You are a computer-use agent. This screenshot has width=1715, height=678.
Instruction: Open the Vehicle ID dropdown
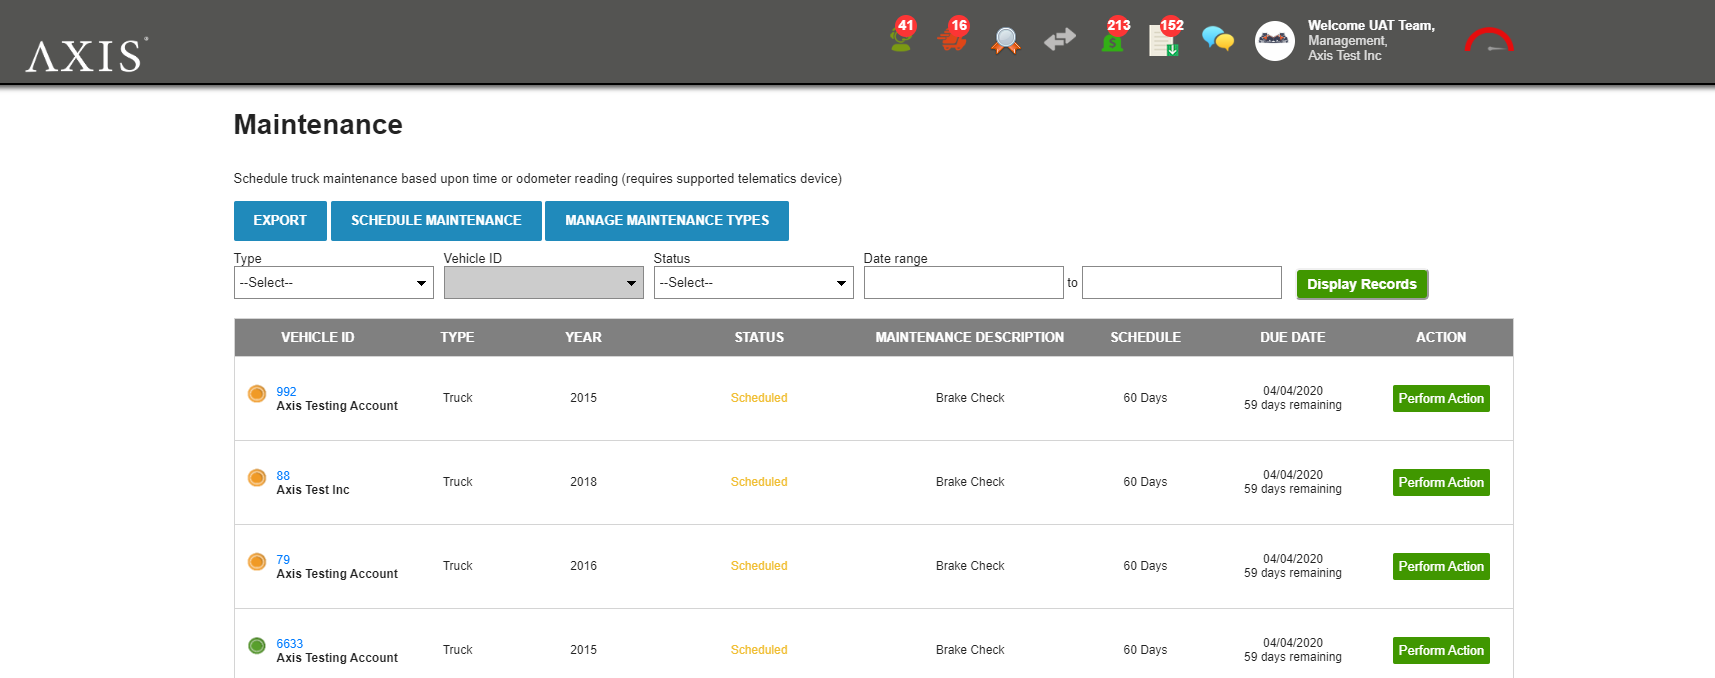(x=543, y=283)
